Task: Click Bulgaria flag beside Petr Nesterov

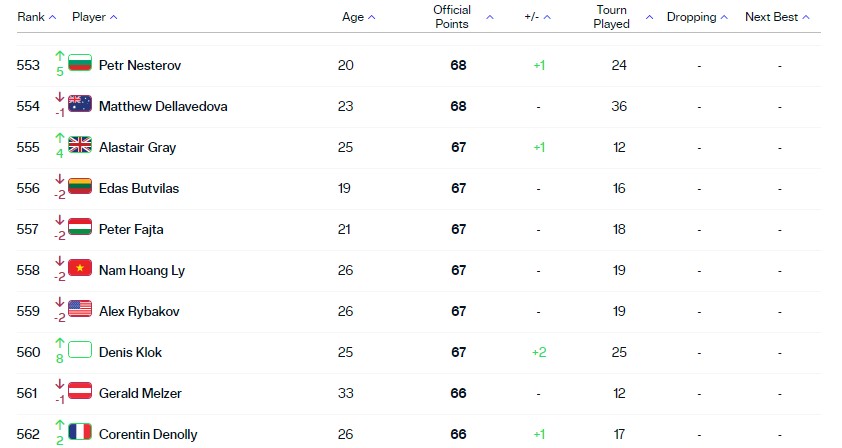Action: [x=80, y=62]
